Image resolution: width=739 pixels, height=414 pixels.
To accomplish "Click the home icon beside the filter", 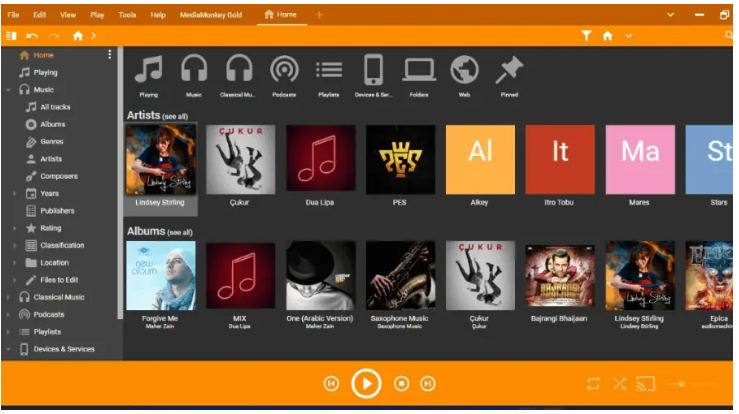I will pos(608,36).
